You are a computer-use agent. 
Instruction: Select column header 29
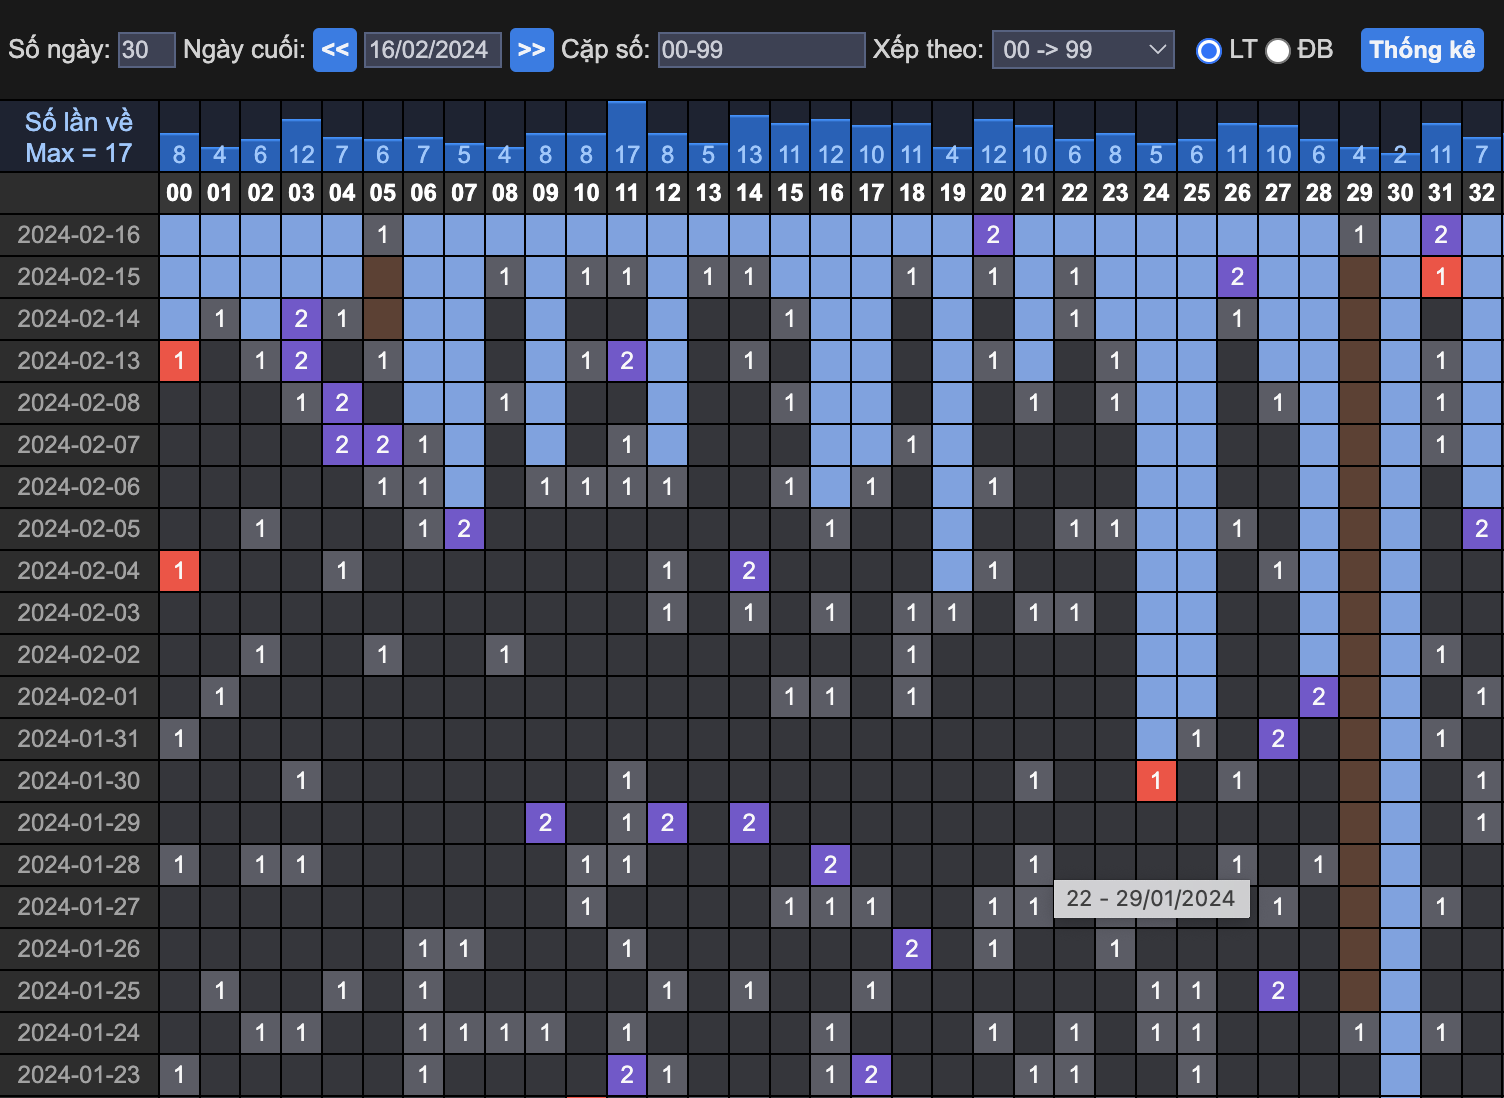pos(1359,193)
